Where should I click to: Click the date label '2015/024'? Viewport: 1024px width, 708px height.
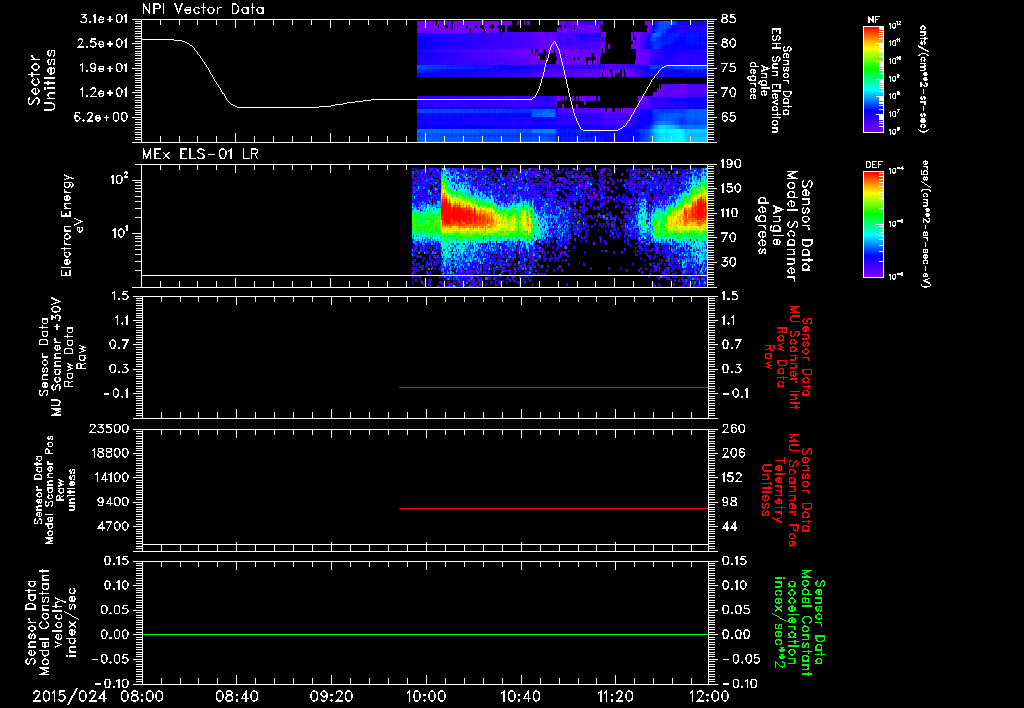(70, 696)
